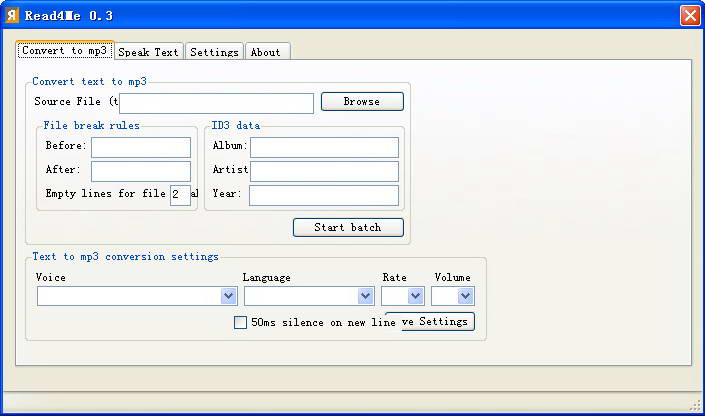Click the After rule input field
705x416 pixels.
click(141, 171)
